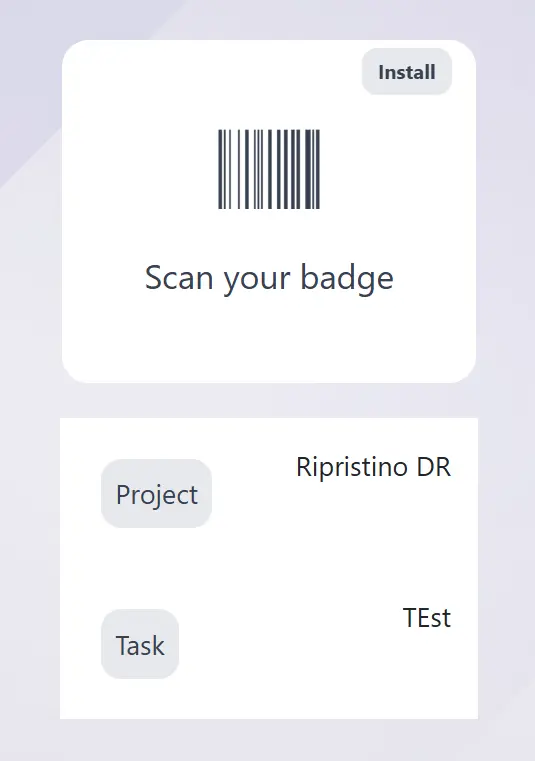The image size is (535, 761).
Task: Click the rounded gray Task label
Action: (x=140, y=644)
